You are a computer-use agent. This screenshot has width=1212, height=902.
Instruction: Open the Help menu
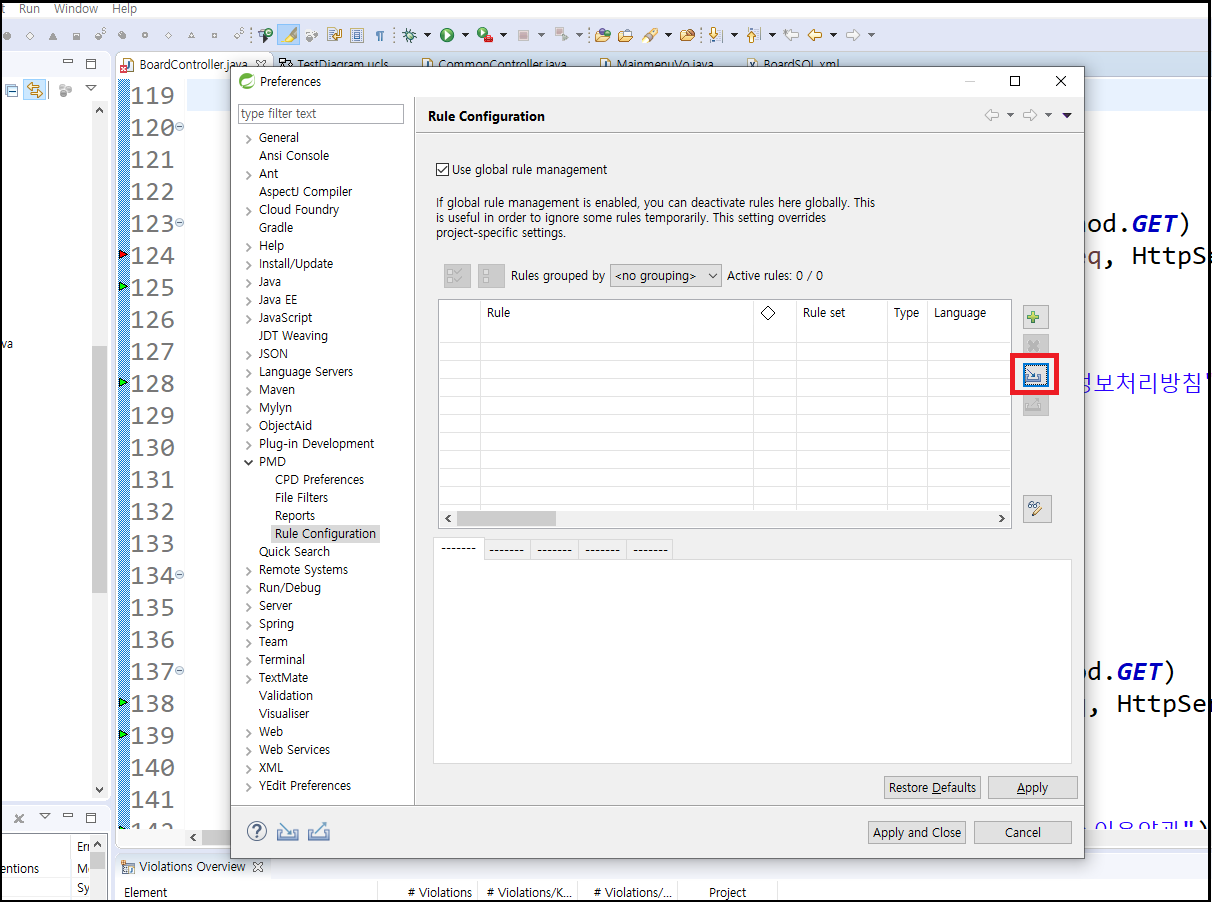(125, 8)
